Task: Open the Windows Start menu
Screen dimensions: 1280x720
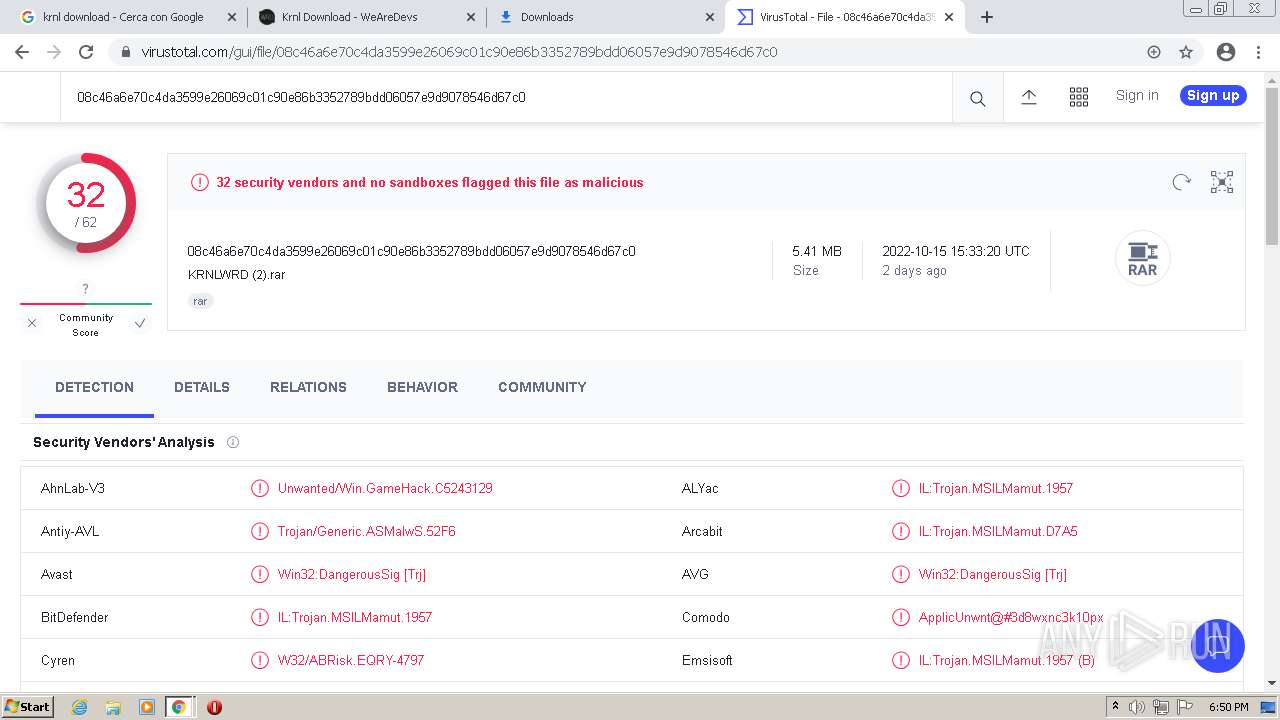Action: tap(28, 706)
